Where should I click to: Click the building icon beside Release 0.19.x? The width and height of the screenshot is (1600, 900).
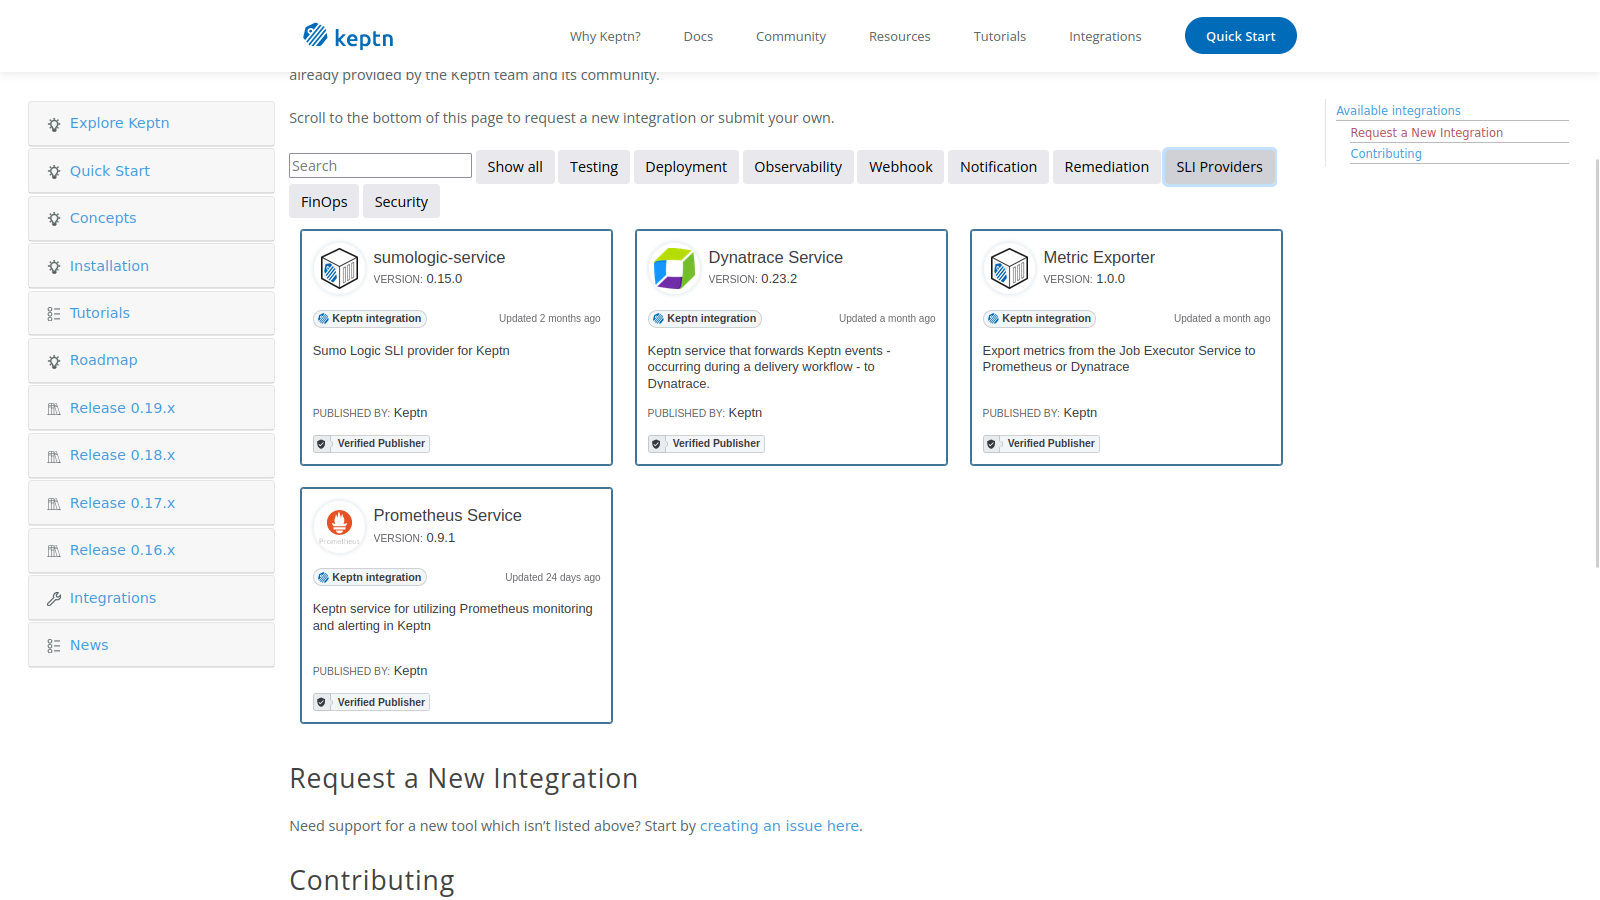pos(54,409)
